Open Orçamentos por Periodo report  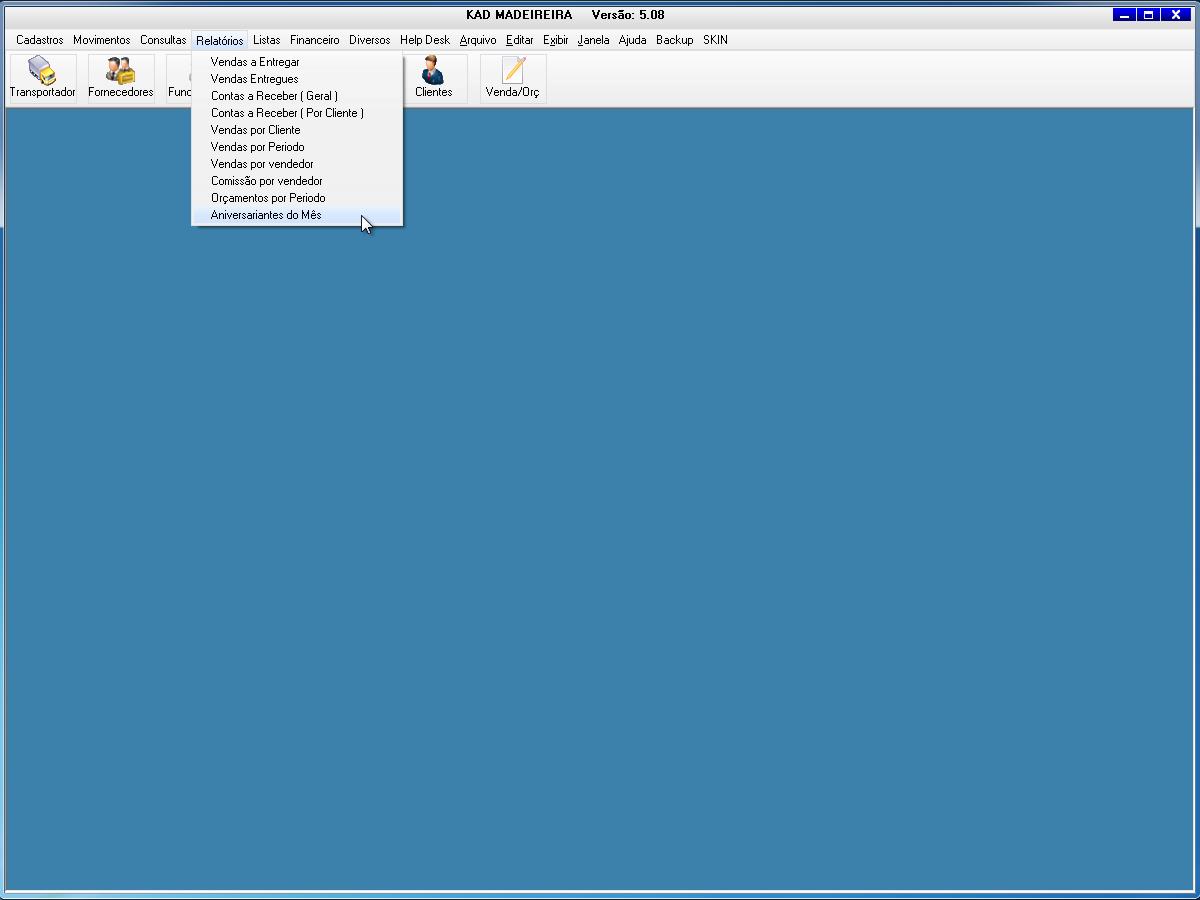(x=297, y=198)
